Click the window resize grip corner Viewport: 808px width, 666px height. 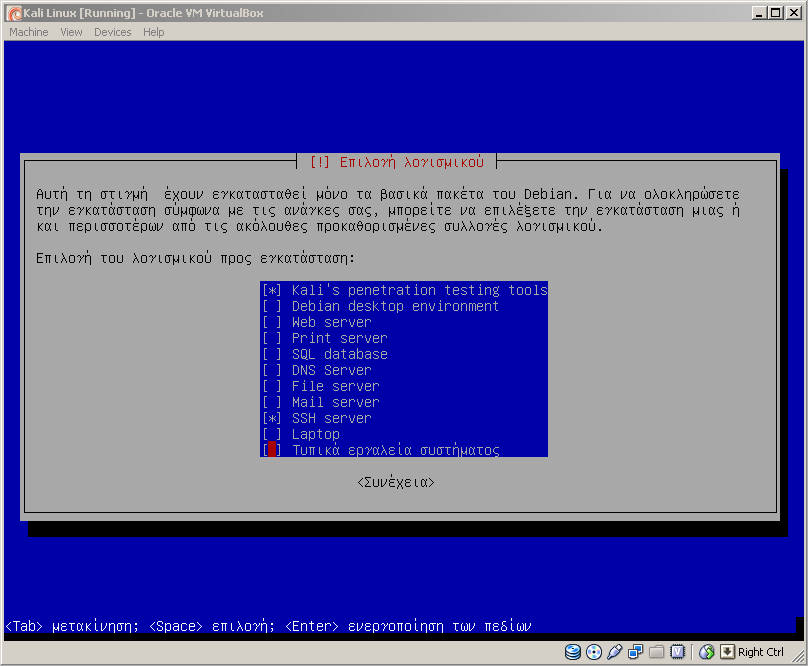coord(798,656)
